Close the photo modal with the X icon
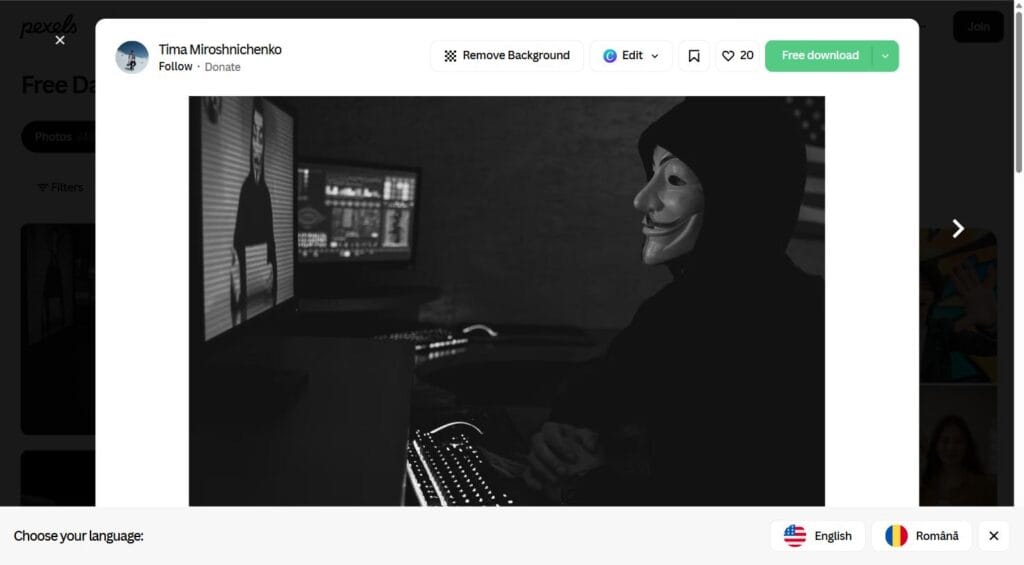 60,40
